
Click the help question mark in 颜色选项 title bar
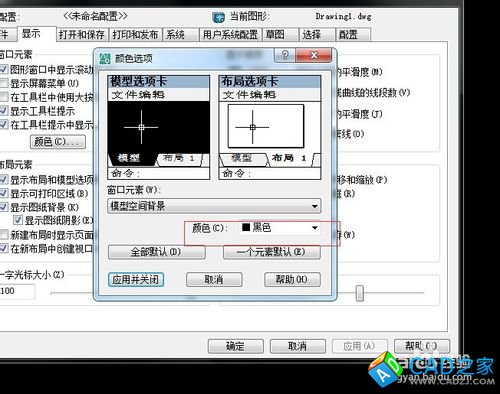[284, 55]
